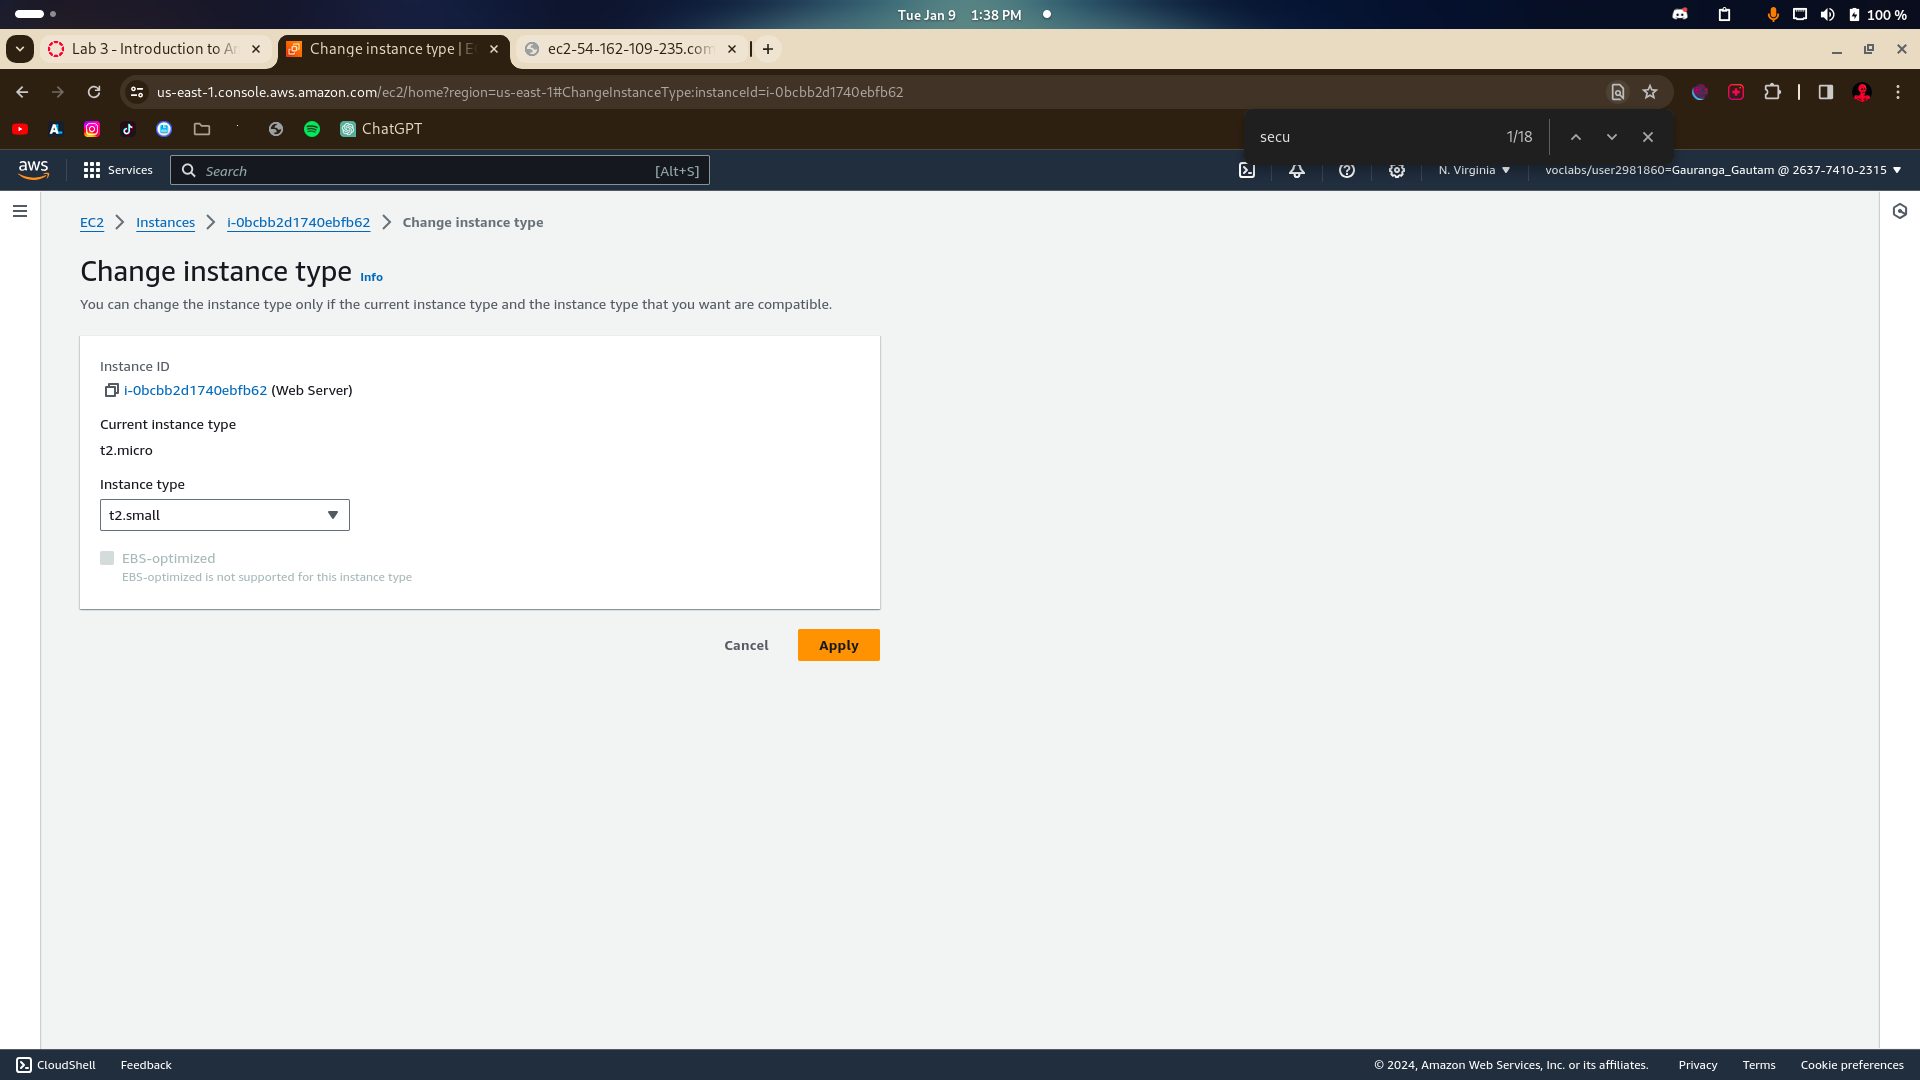The image size is (1920, 1080).
Task: Switch to the ec2-54-162-109-235 browser tab
Action: 628,49
